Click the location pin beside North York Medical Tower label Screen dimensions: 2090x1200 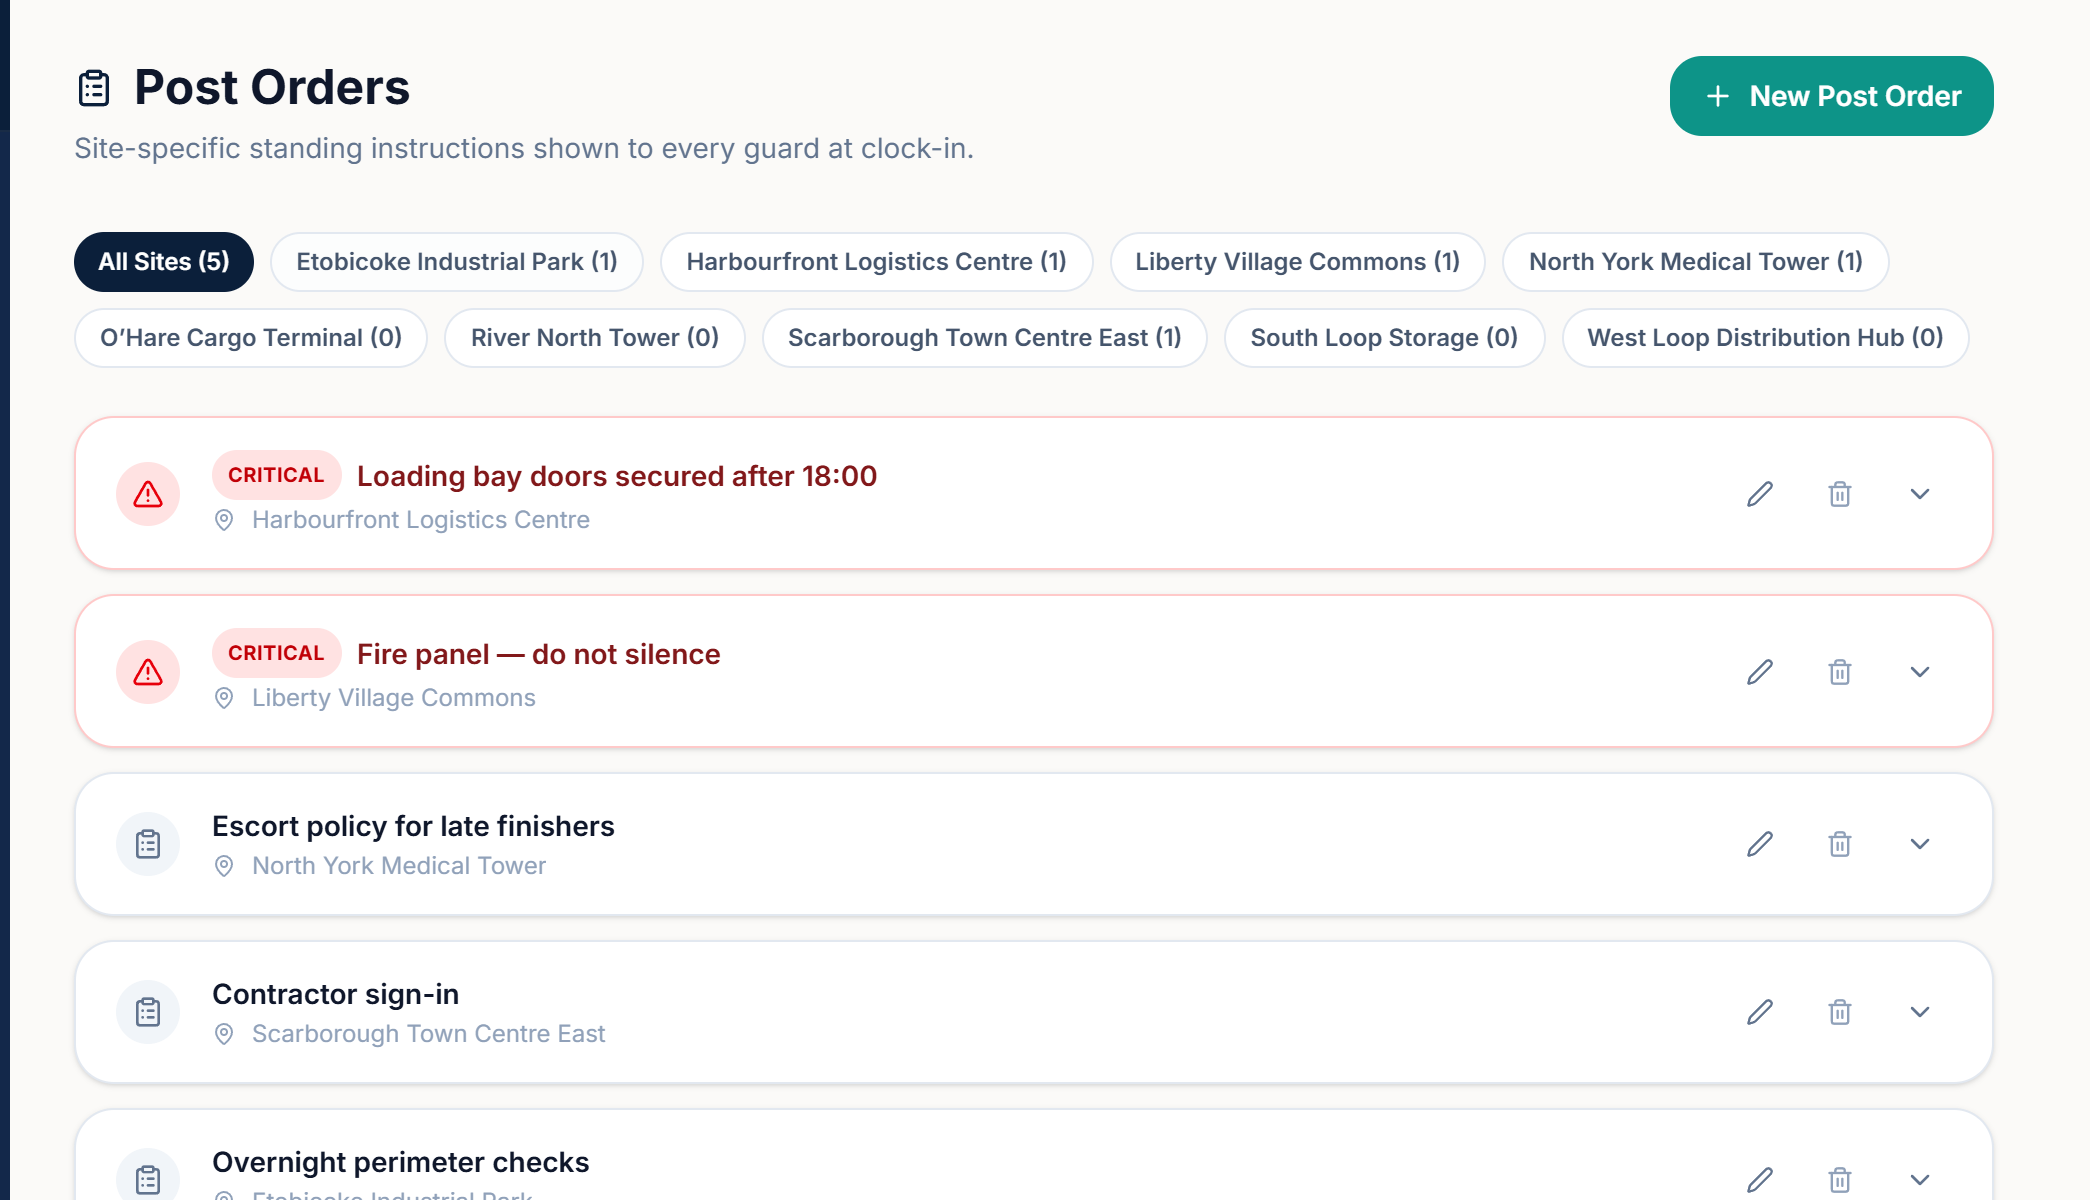(x=224, y=866)
